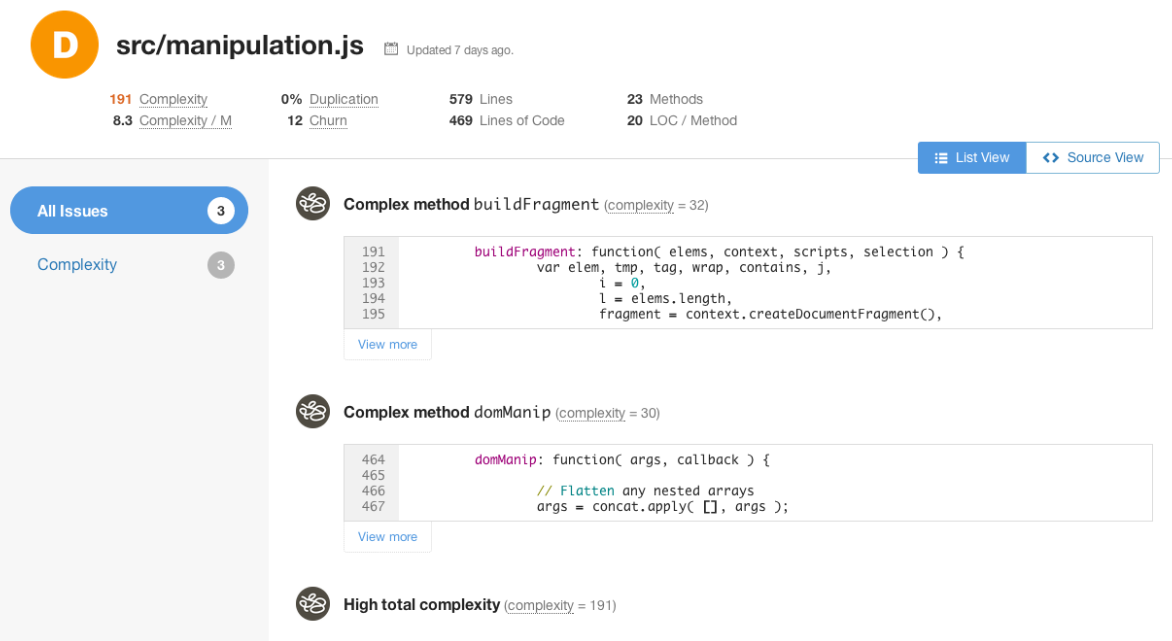Click the All Issues count badge

tap(221, 211)
